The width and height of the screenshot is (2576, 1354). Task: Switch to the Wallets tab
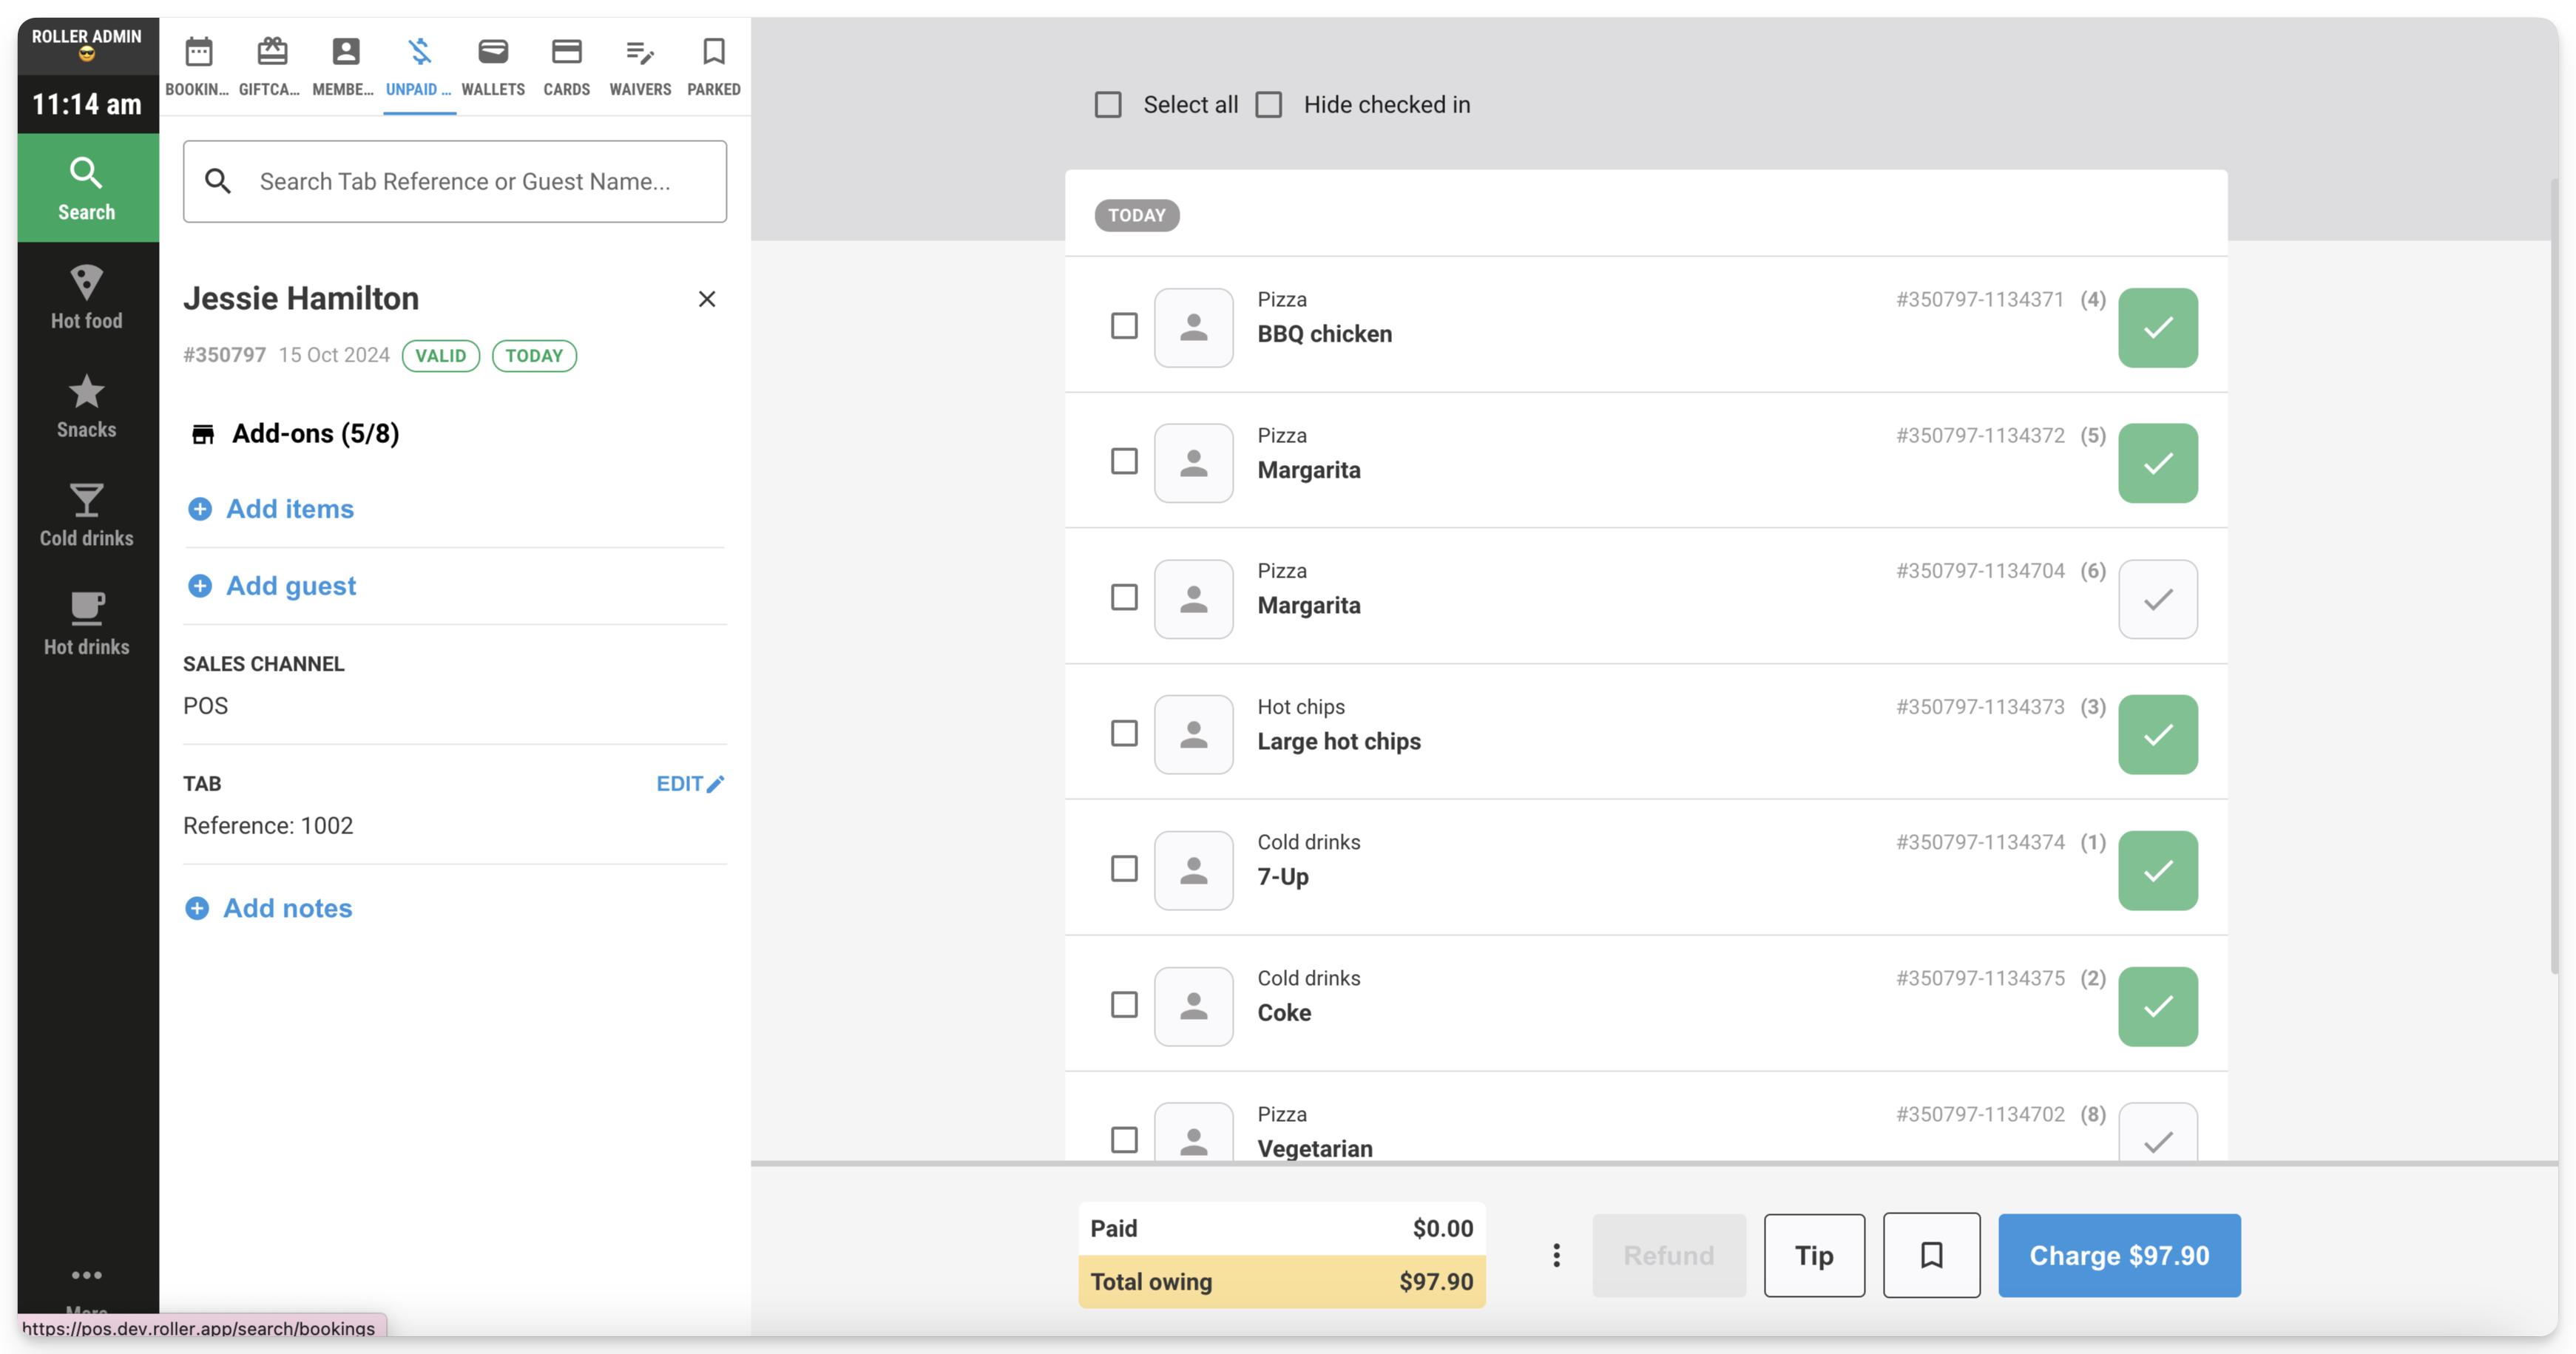[x=493, y=66]
